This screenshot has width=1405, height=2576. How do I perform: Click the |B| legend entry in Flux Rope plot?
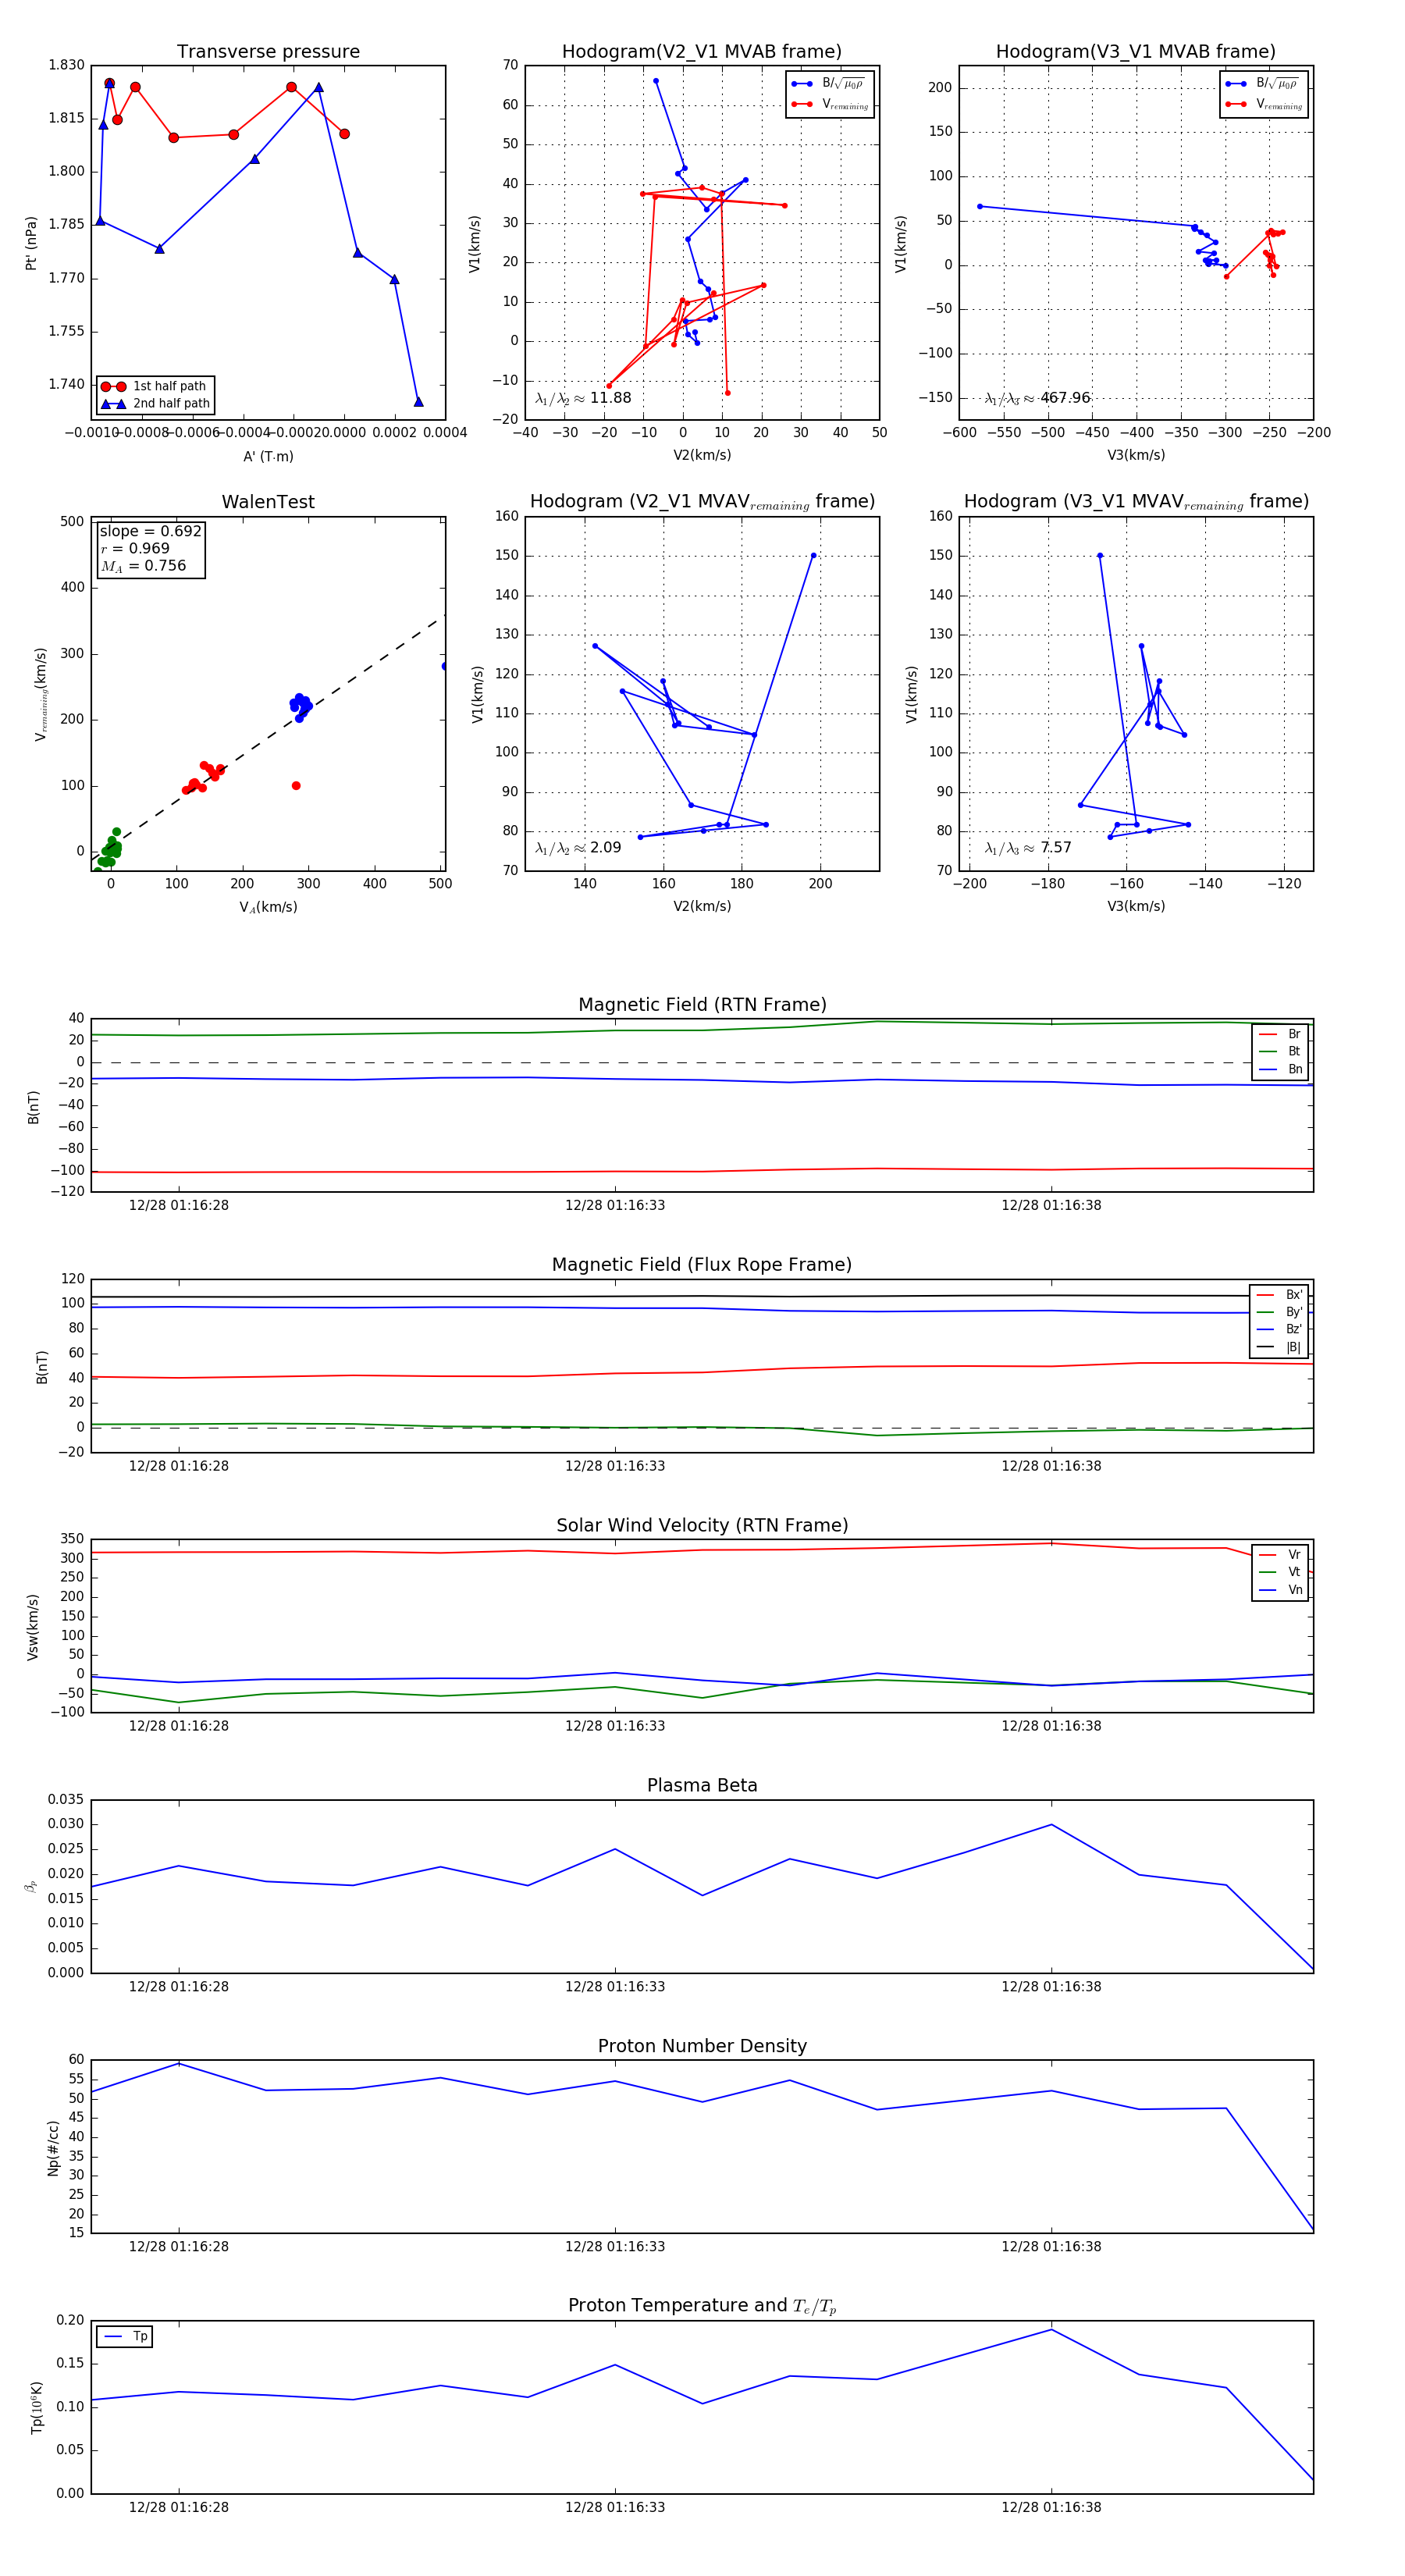pyautogui.click(x=1280, y=1347)
